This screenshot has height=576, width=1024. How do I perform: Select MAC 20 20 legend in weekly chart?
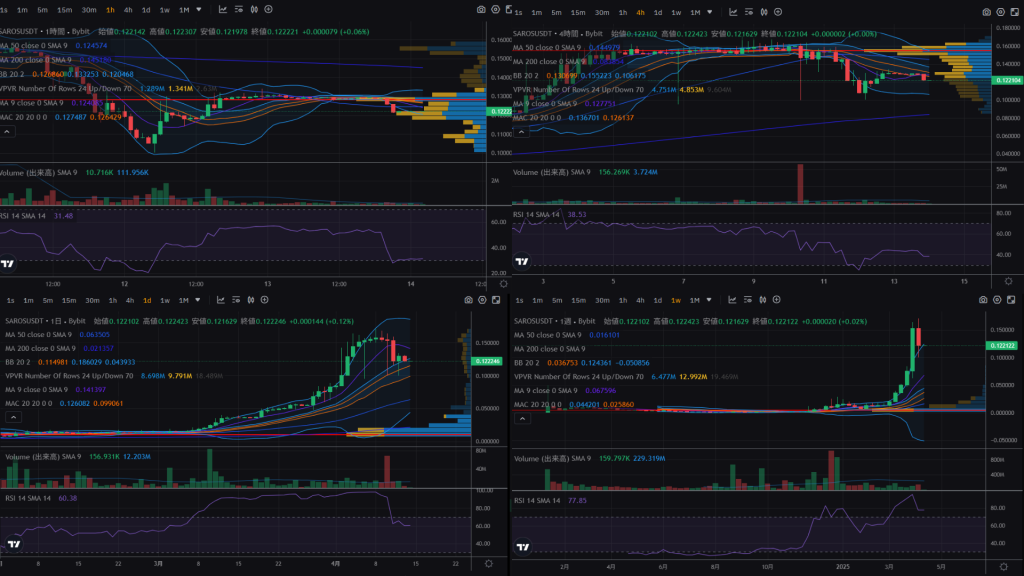[x=537, y=404]
